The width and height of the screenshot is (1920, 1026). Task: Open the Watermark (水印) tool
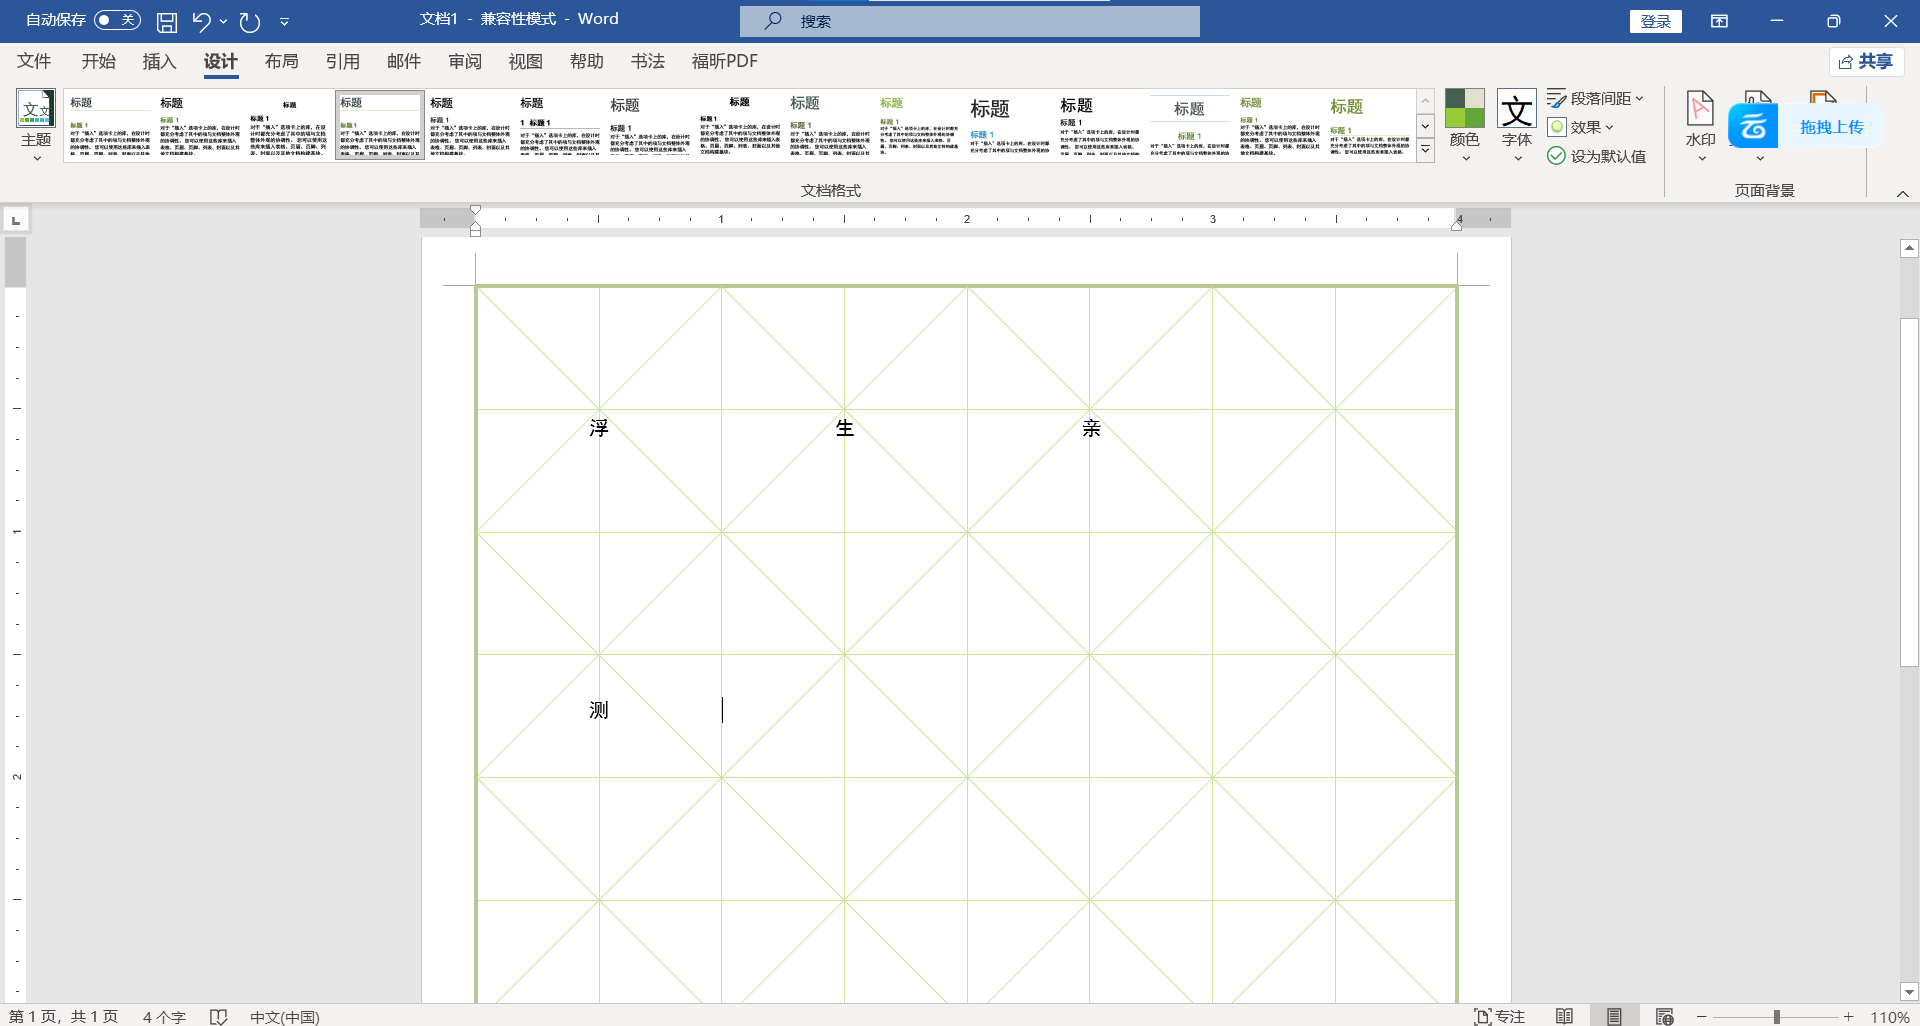[1700, 118]
